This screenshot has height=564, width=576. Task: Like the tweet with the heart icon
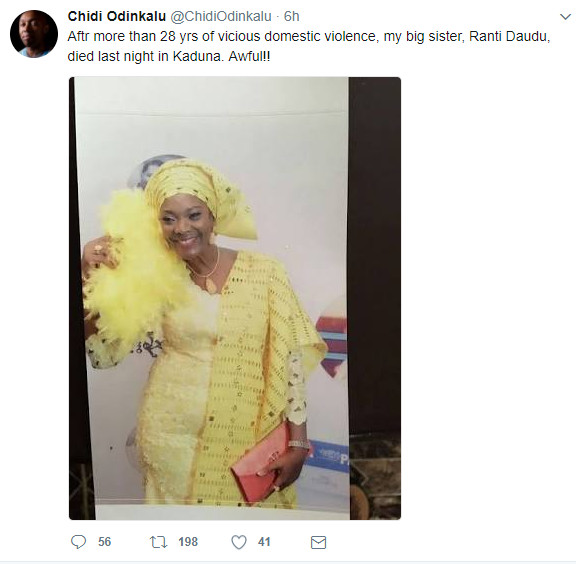click(x=239, y=542)
